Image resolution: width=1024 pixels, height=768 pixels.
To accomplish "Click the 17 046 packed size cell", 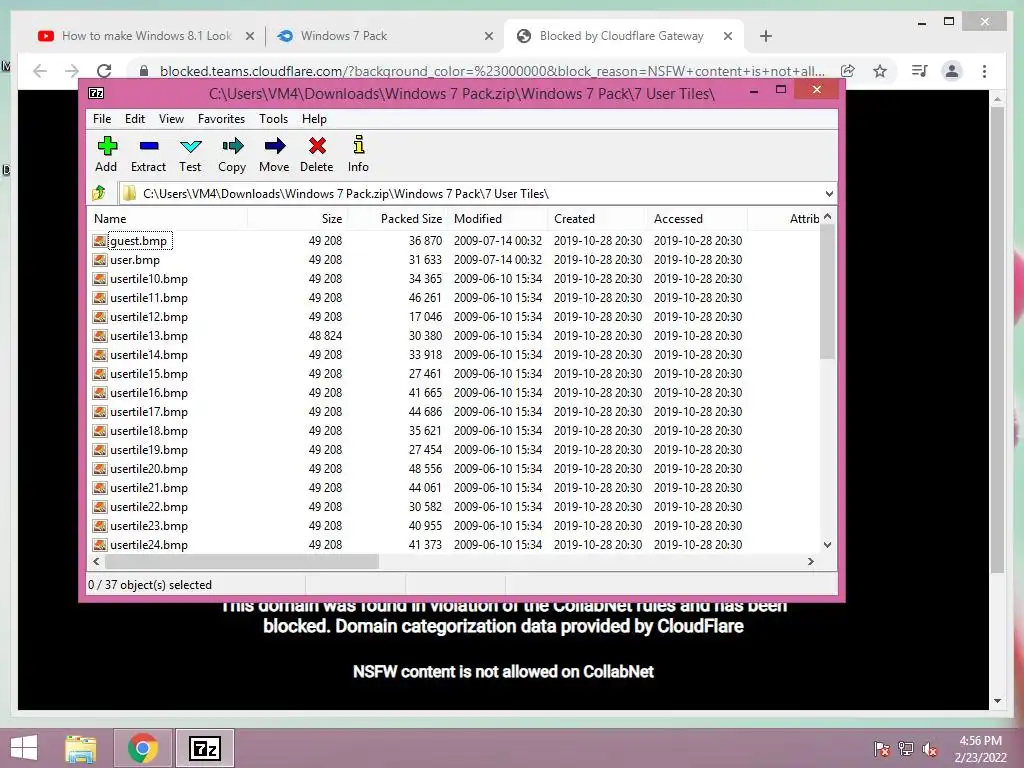I will pyautogui.click(x=425, y=317).
